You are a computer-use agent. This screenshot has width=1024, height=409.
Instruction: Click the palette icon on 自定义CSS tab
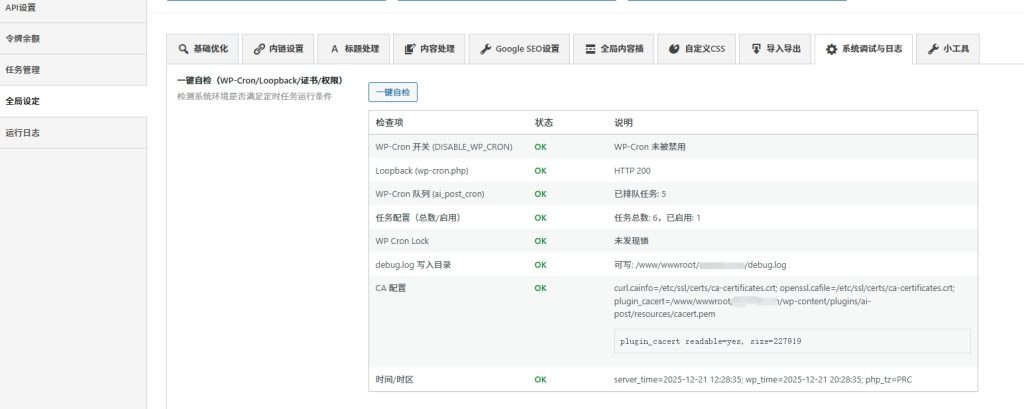point(674,49)
